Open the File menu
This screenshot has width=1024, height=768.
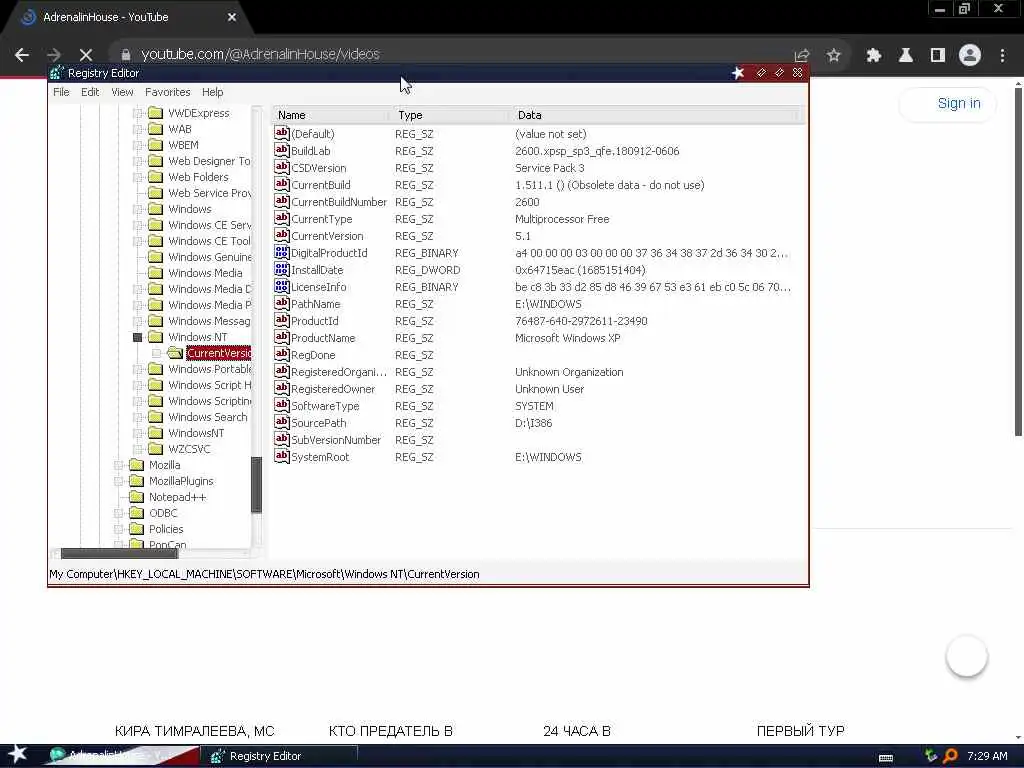[61, 92]
